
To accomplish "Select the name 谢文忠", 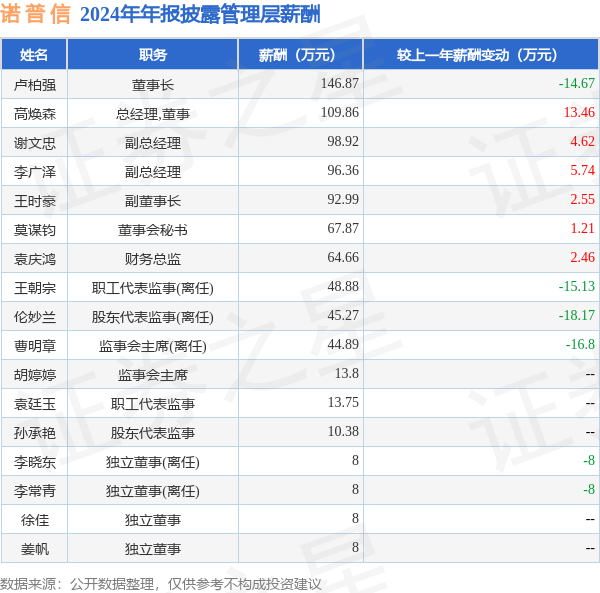I will point(35,143).
